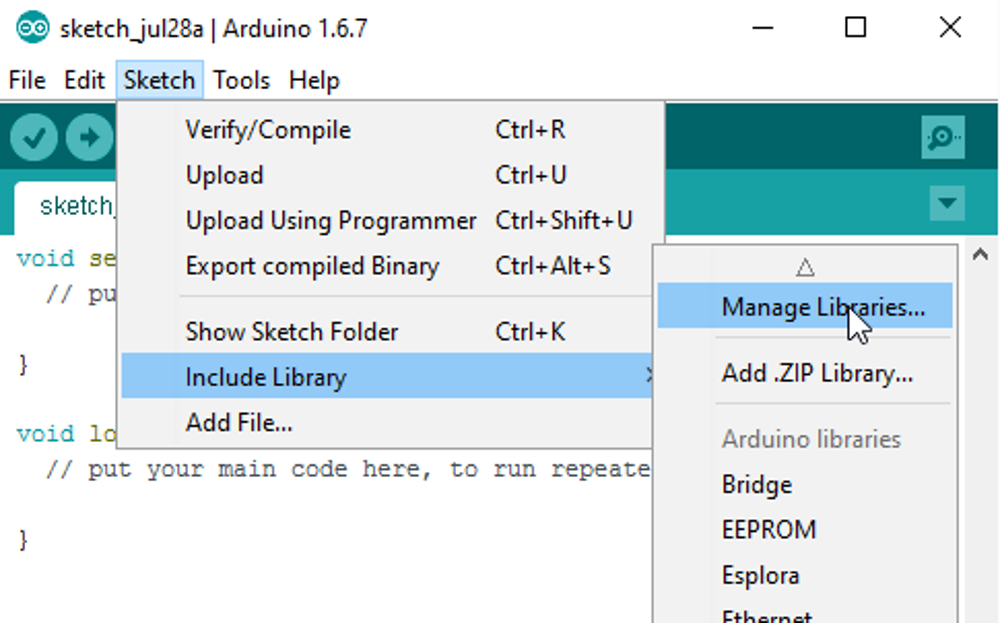Open the Edit menu
This screenshot has width=1000, height=623.
(85, 80)
